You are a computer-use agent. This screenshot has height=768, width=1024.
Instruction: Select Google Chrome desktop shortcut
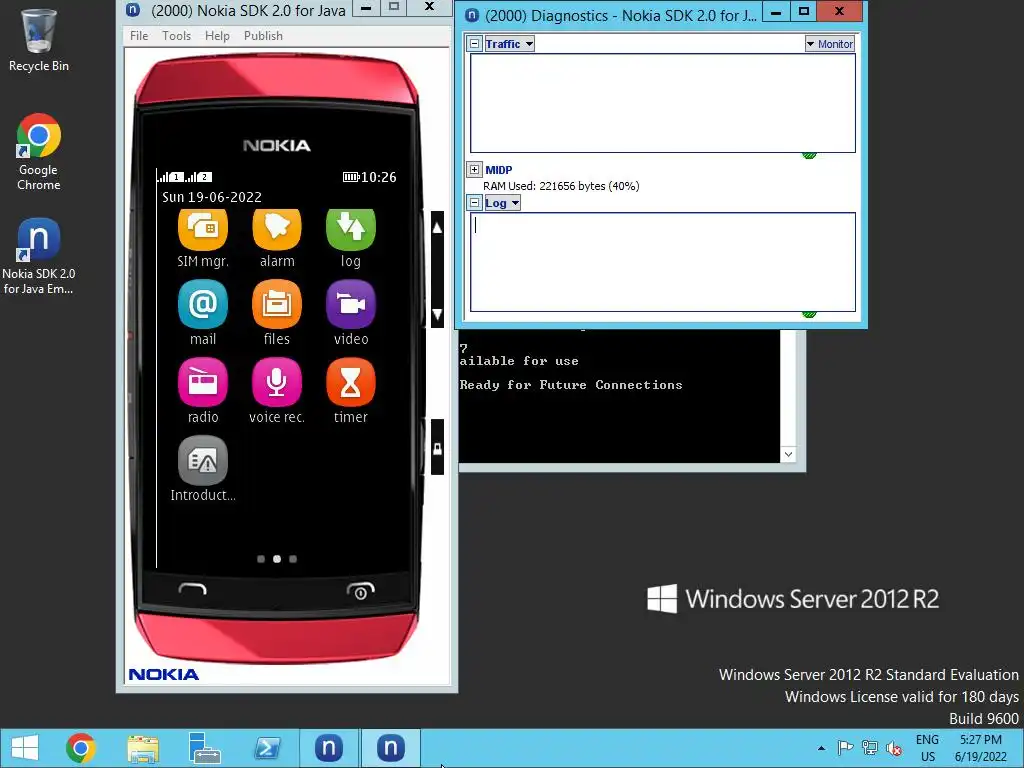point(39,152)
